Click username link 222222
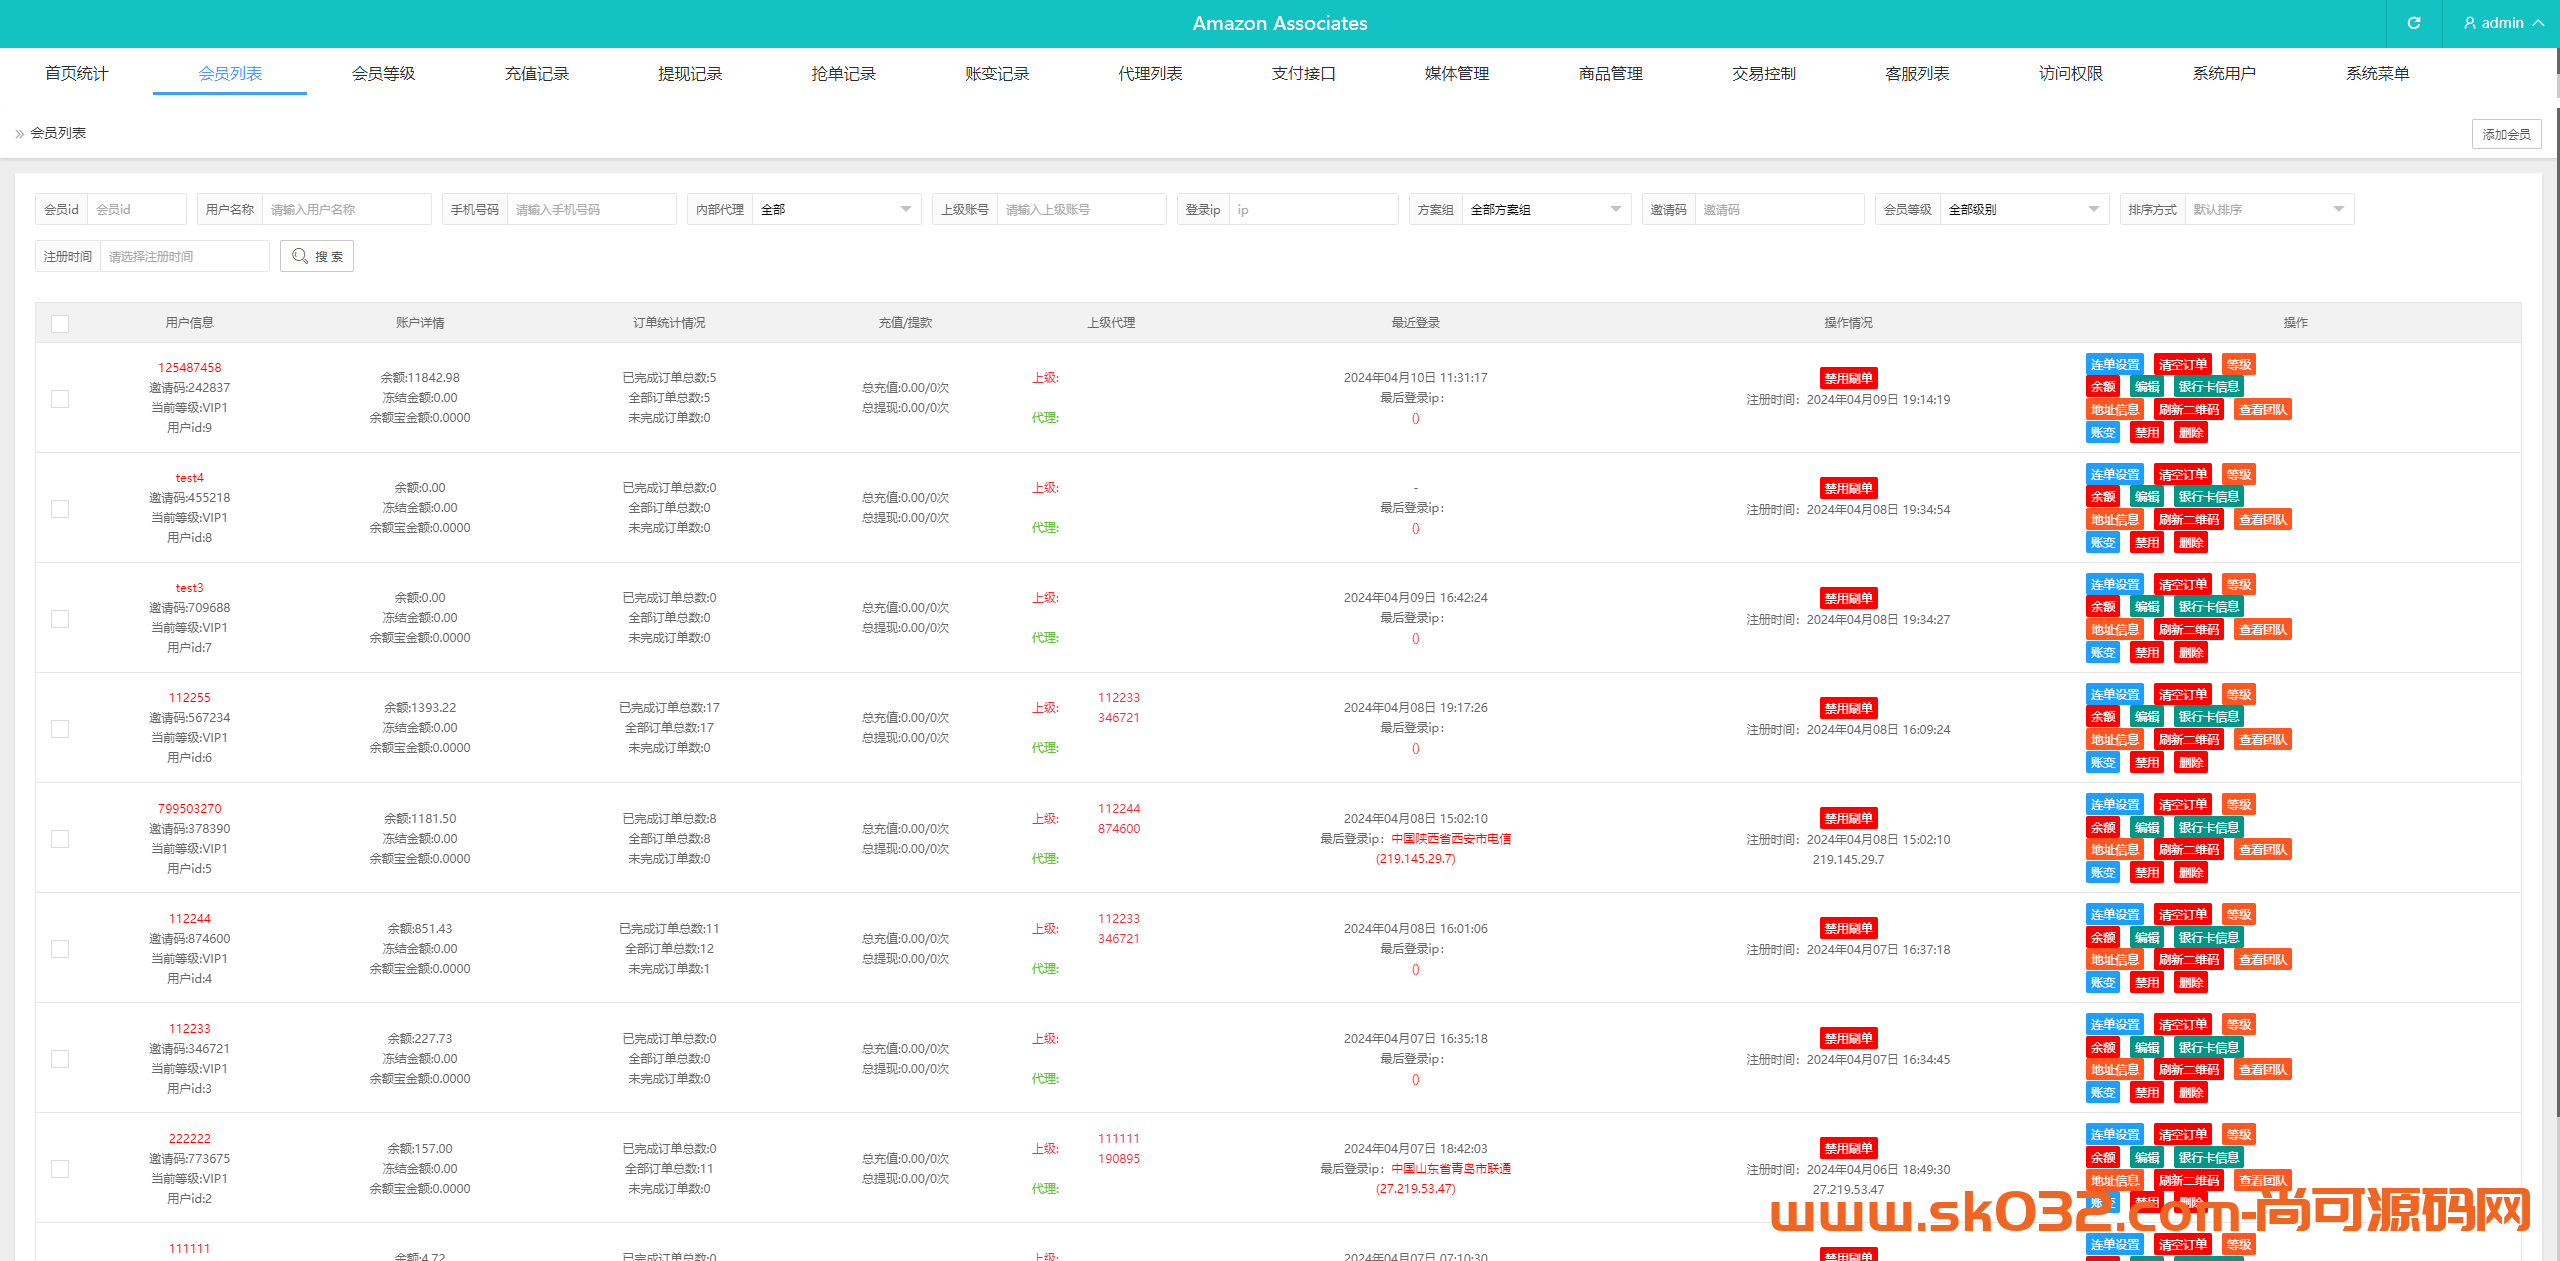The width and height of the screenshot is (2560, 1261). (189, 1138)
